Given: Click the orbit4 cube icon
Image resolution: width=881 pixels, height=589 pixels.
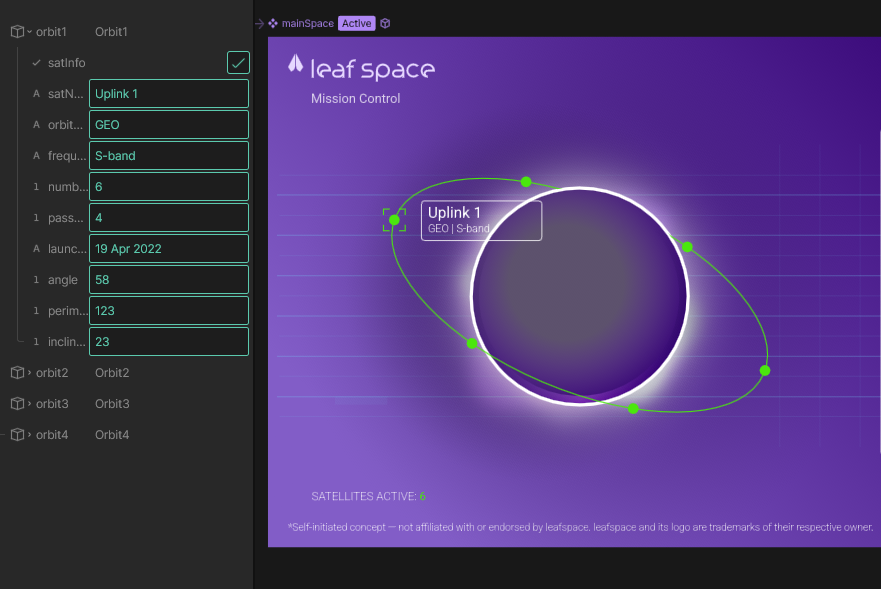Looking at the screenshot, I should [17, 434].
